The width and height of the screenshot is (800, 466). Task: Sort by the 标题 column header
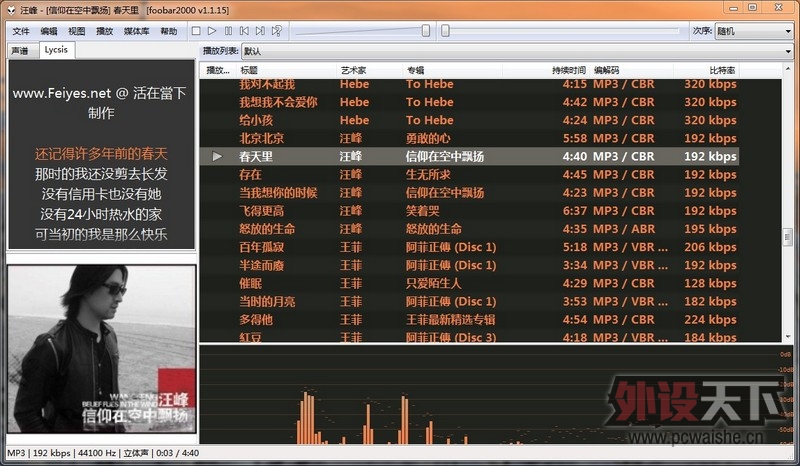point(286,70)
